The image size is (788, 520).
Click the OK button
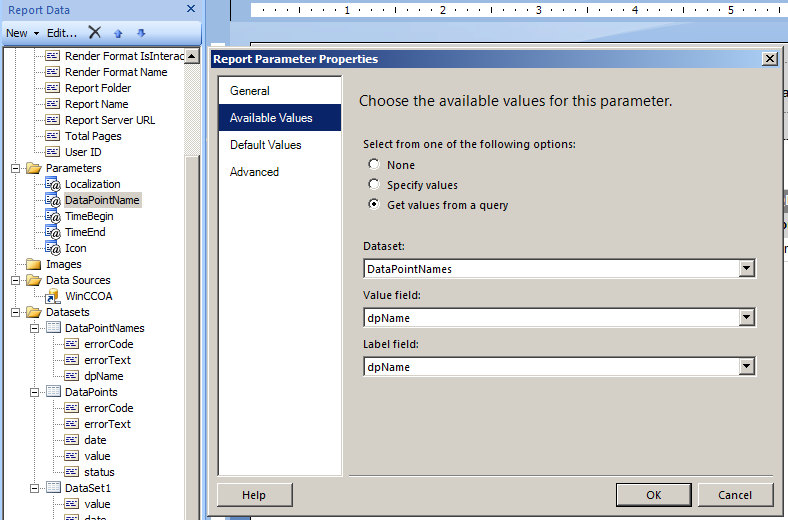653,495
